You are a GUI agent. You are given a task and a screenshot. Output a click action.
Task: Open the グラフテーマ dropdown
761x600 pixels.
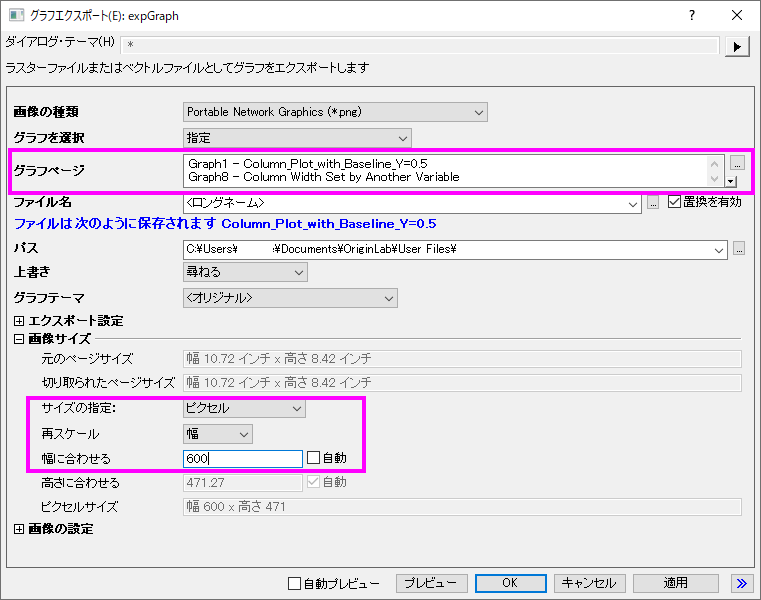(290, 298)
